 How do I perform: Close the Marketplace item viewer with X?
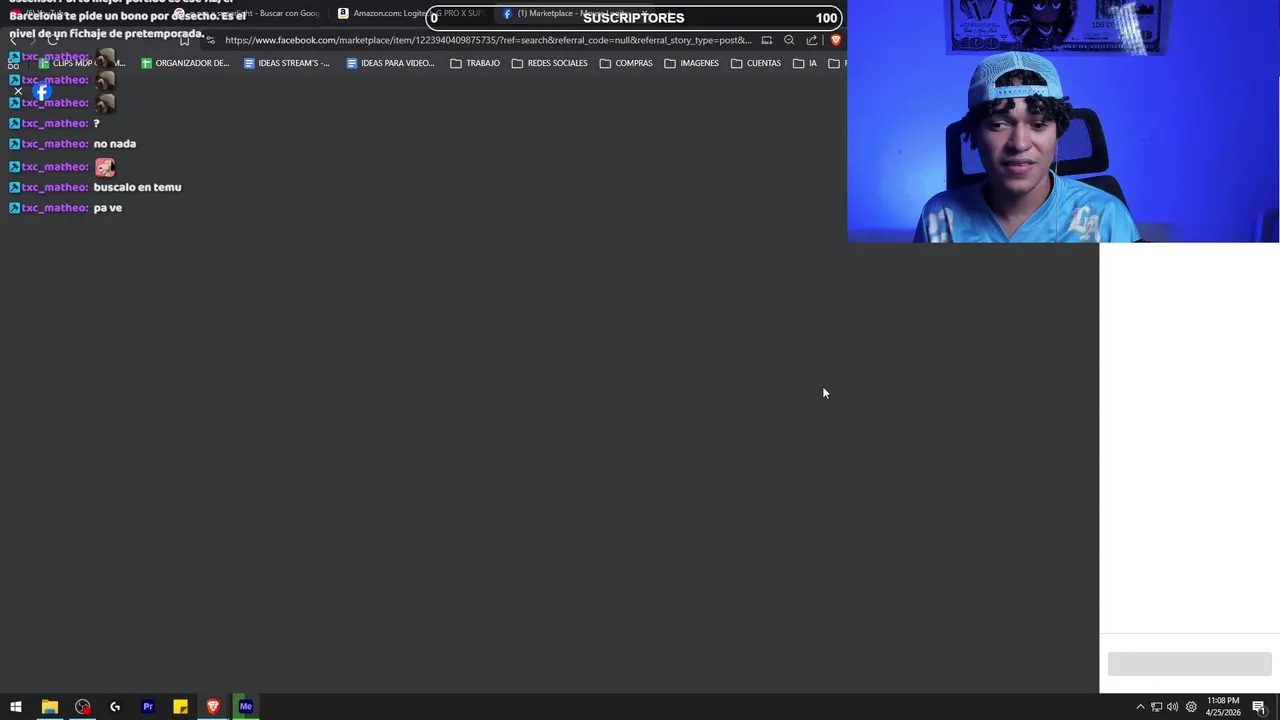click(x=17, y=91)
